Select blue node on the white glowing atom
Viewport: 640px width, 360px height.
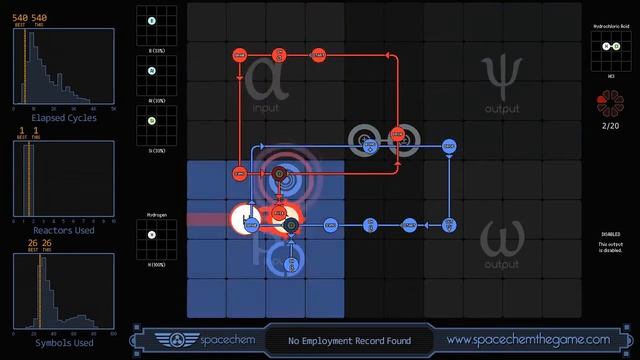[251, 225]
